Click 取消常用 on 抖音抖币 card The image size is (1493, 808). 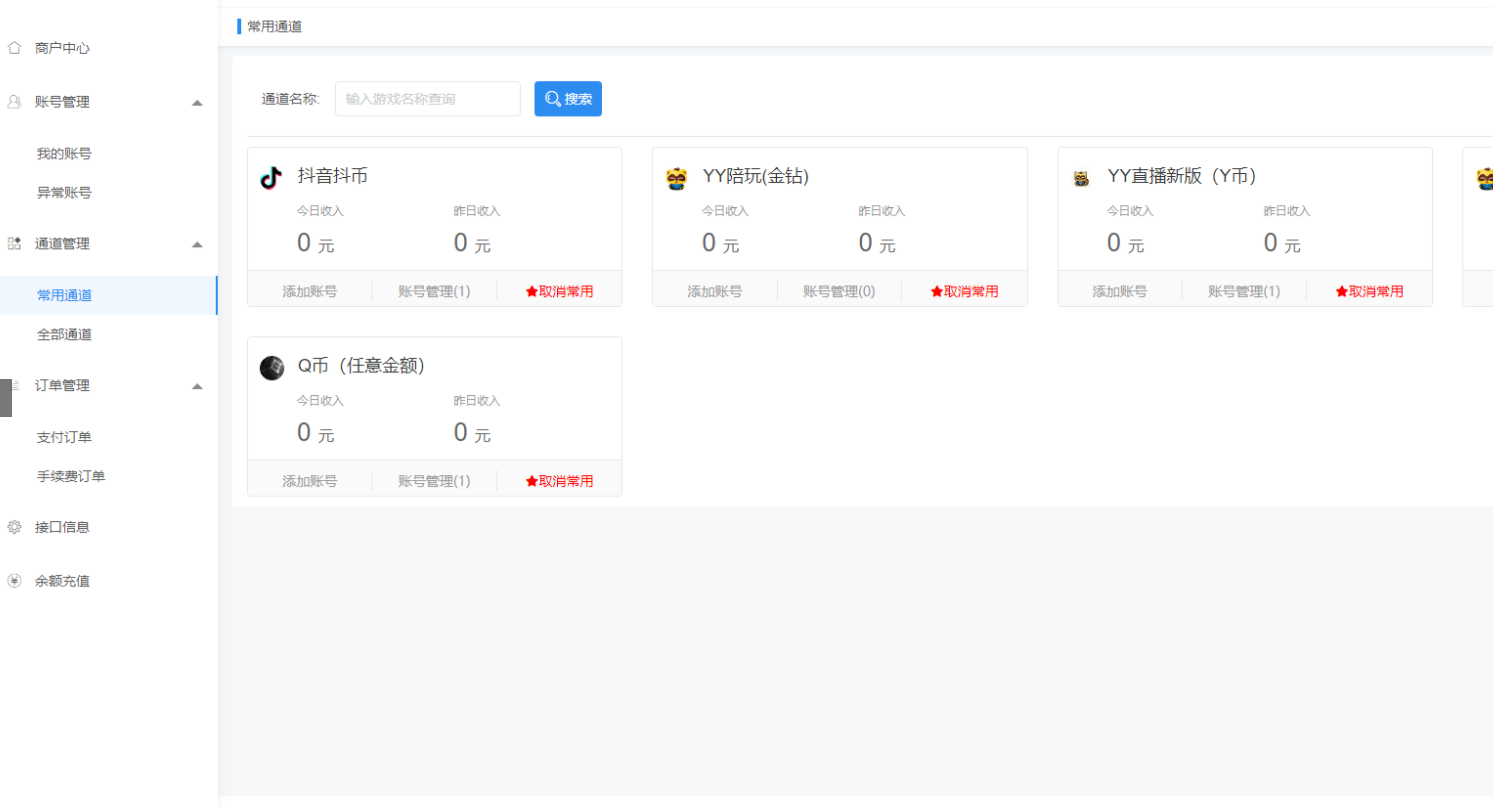pos(559,292)
